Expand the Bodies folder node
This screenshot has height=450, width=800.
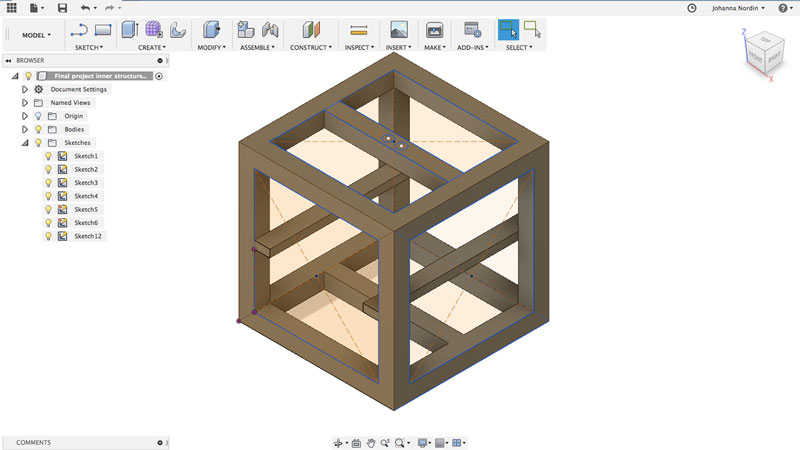[x=24, y=129]
